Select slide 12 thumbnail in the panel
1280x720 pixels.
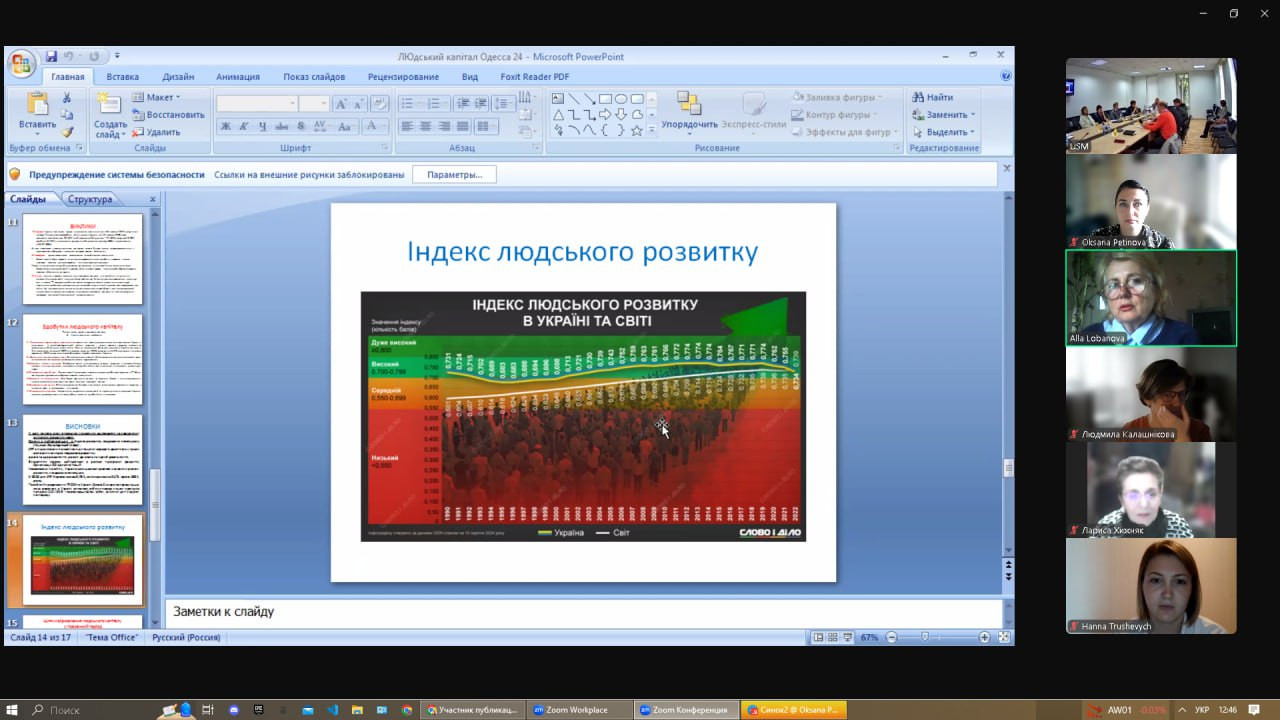(x=82, y=360)
